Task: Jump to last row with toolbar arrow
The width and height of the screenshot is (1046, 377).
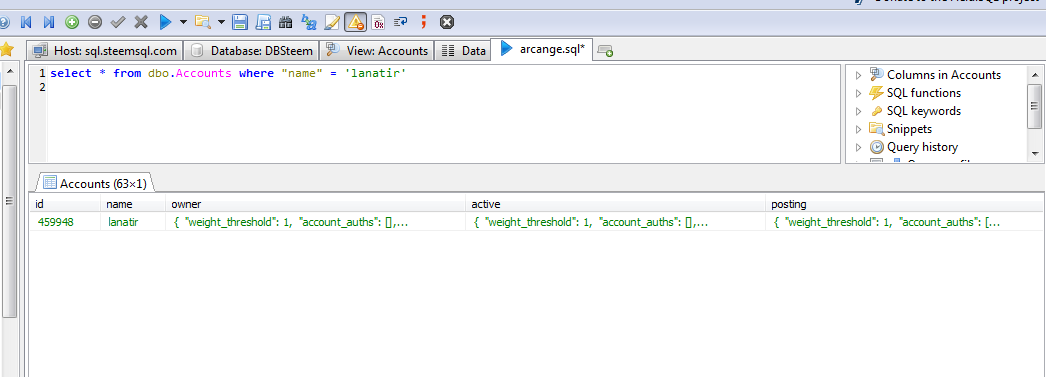Action: coord(49,22)
